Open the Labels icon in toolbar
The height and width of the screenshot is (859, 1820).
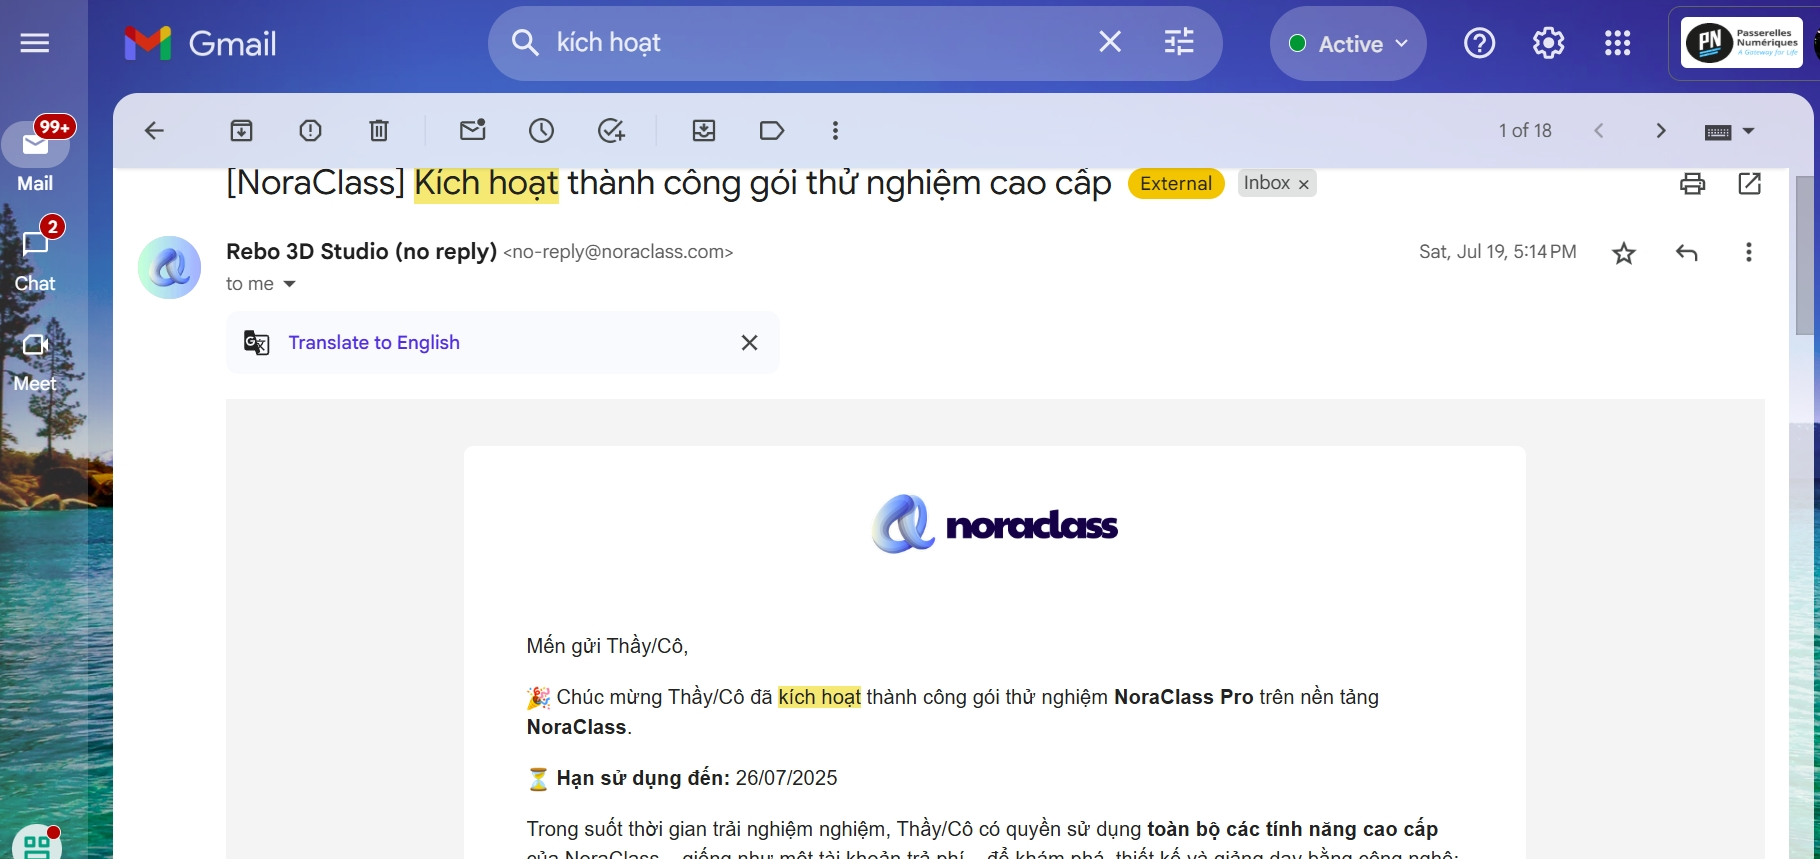pos(772,131)
